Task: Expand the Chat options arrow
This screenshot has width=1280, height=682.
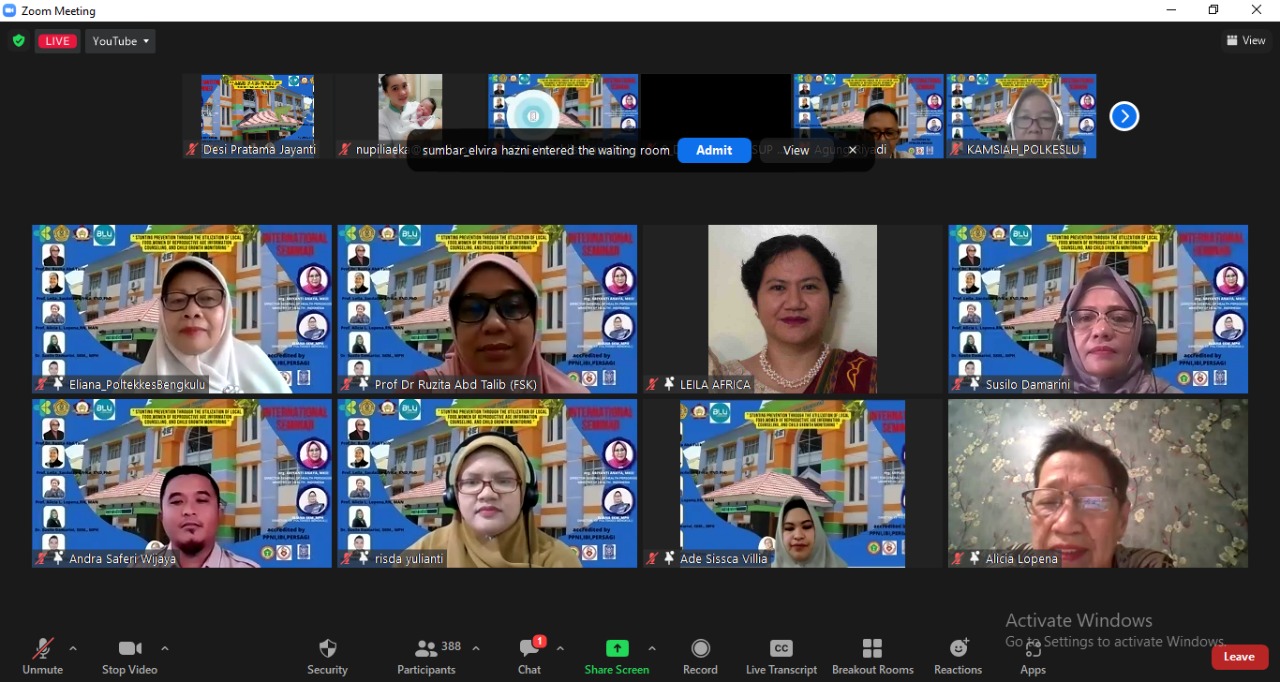Action: (x=560, y=648)
